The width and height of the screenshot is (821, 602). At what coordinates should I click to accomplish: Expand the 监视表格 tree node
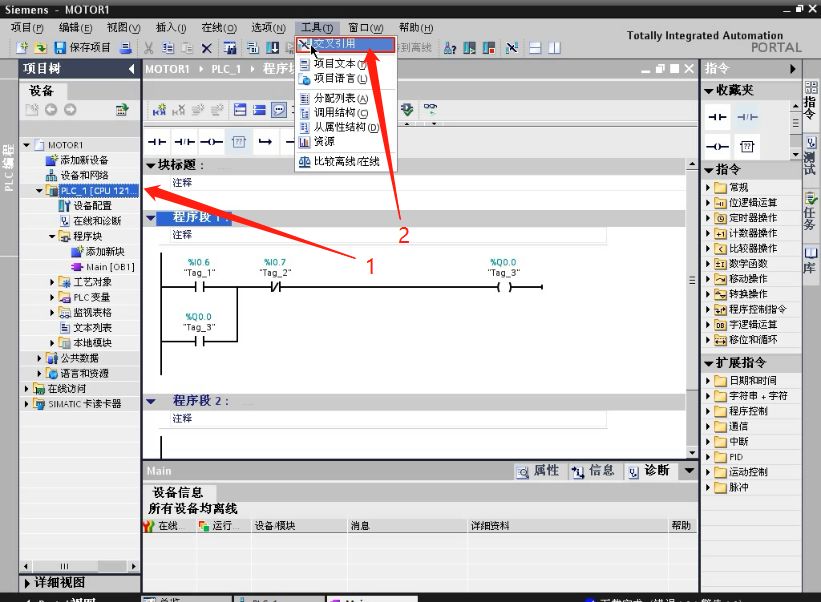[52, 313]
